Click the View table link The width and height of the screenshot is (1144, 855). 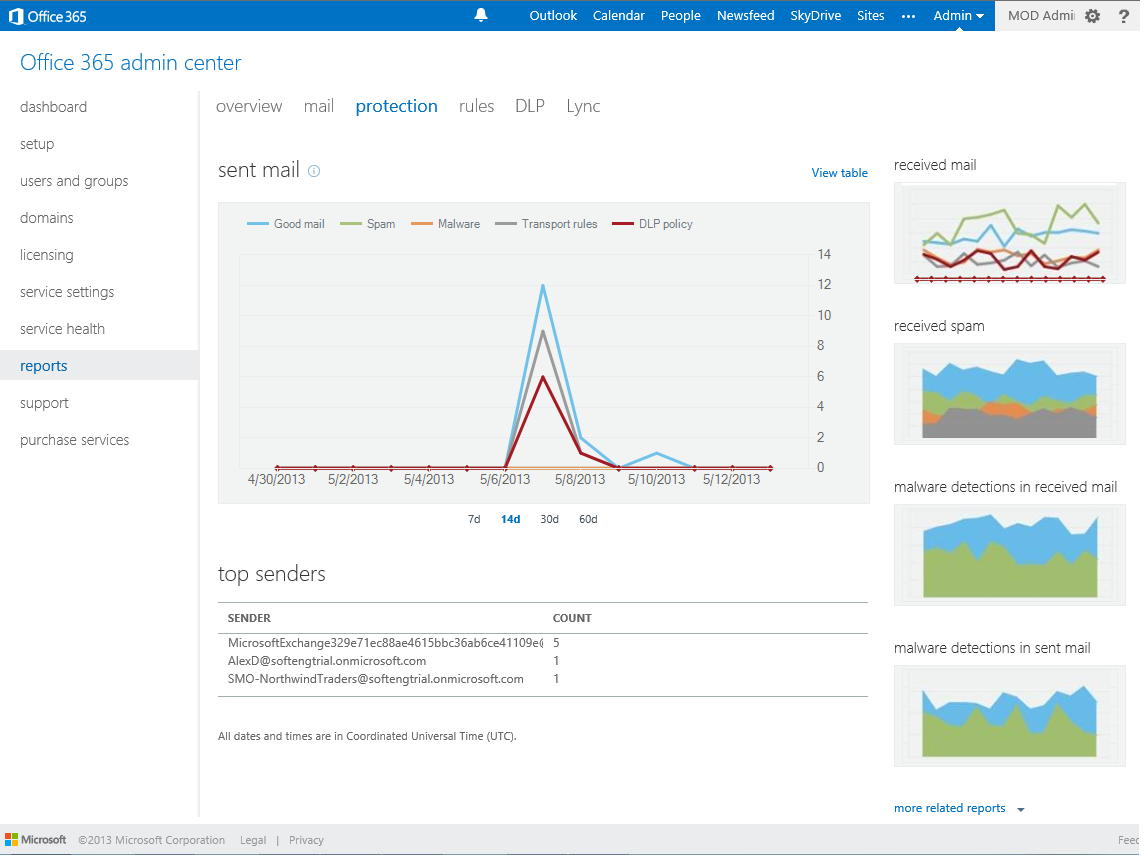point(839,173)
